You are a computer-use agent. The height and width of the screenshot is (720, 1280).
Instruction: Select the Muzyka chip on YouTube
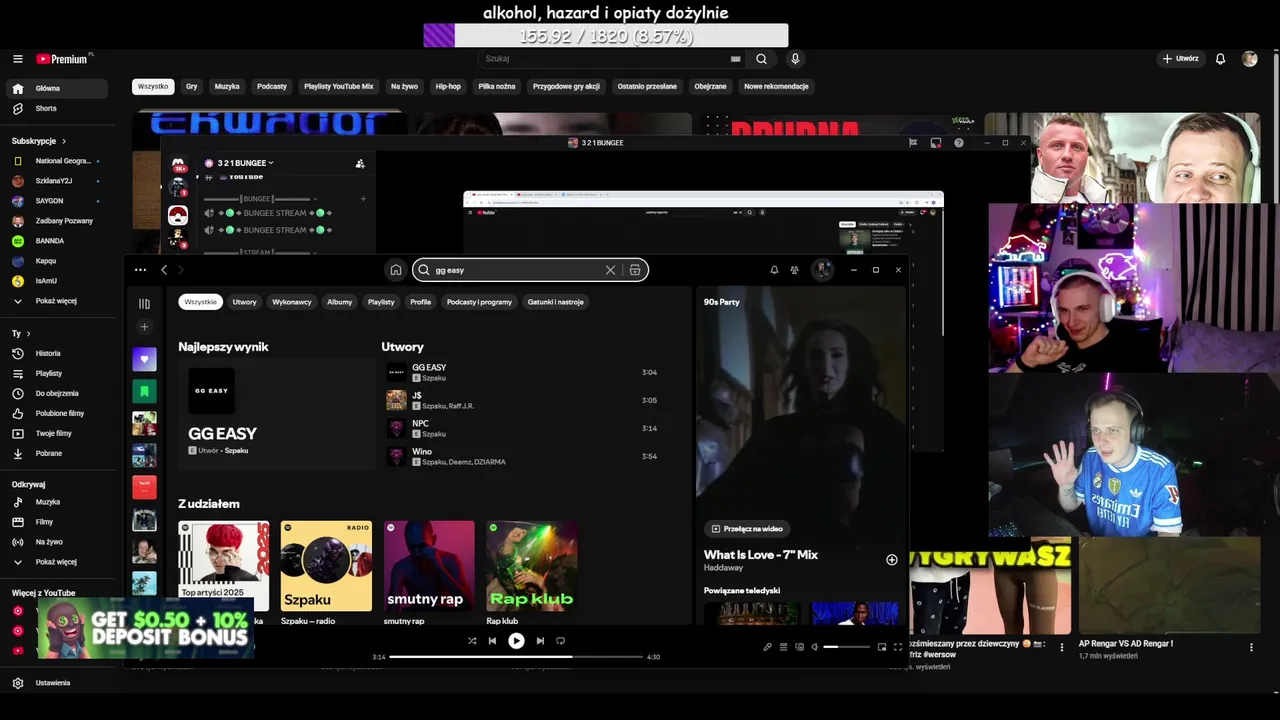pos(227,87)
